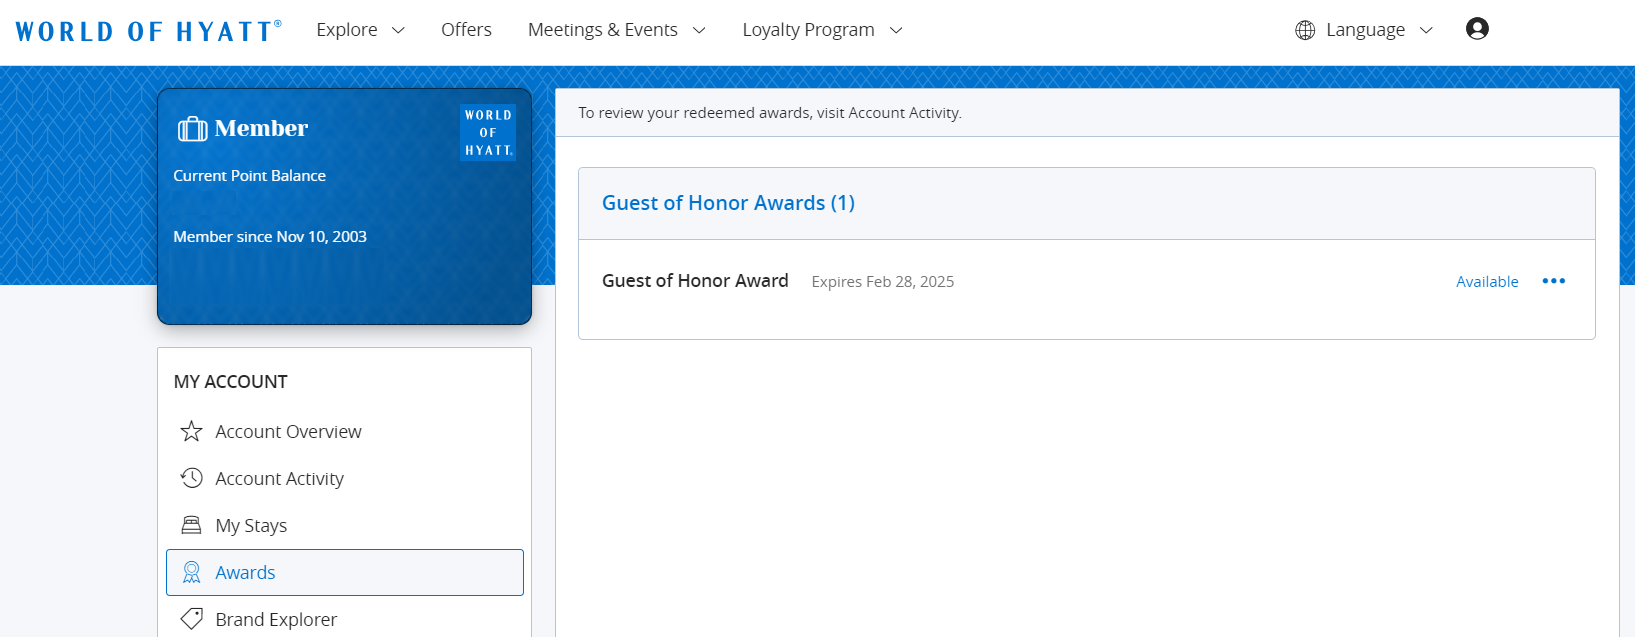Click the World of Hyatt logo

pos(148,31)
